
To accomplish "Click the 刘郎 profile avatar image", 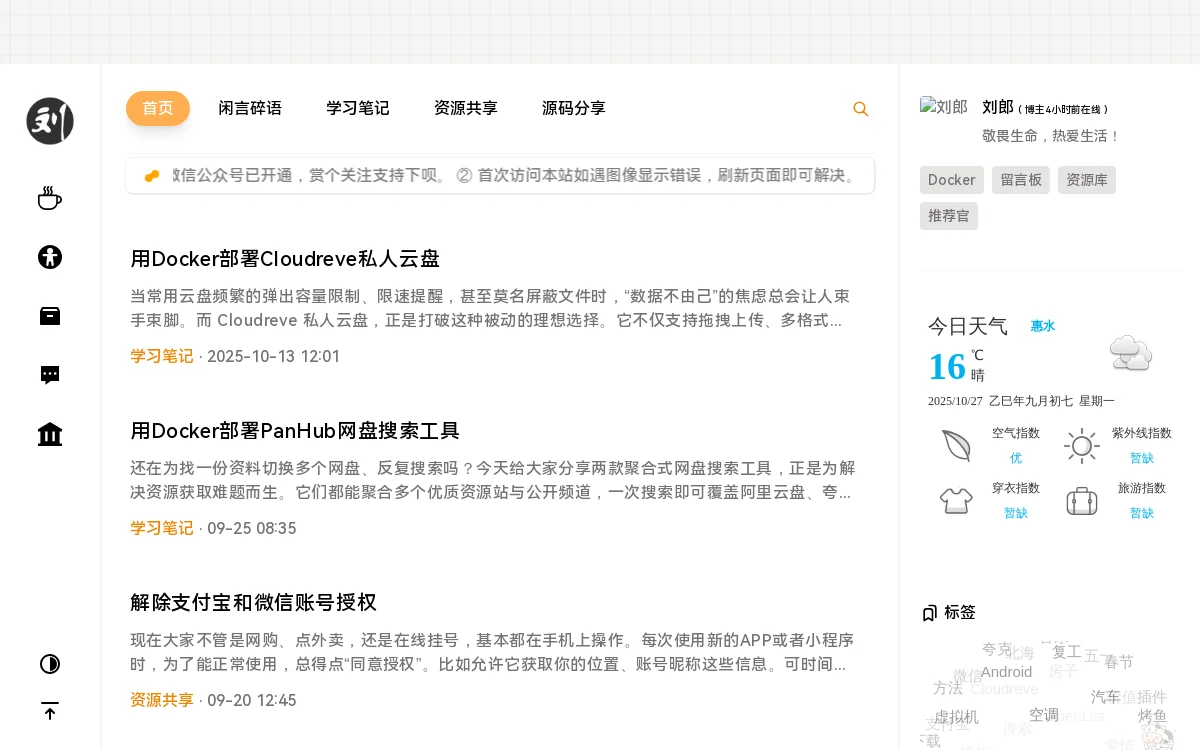I will [x=944, y=107].
